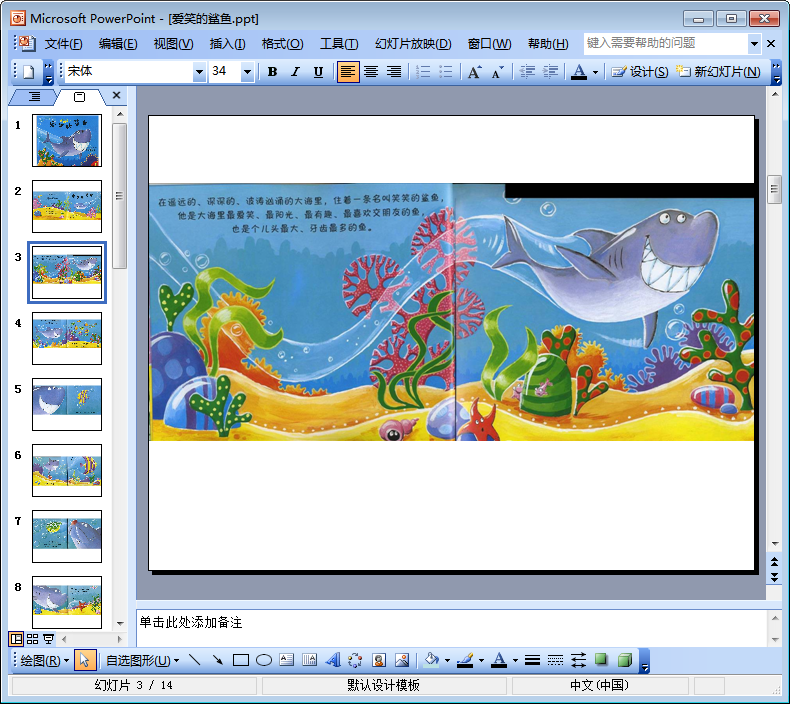Open the 文件 (File) menu
Viewport: 790px width, 704px height.
[x=63, y=44]
